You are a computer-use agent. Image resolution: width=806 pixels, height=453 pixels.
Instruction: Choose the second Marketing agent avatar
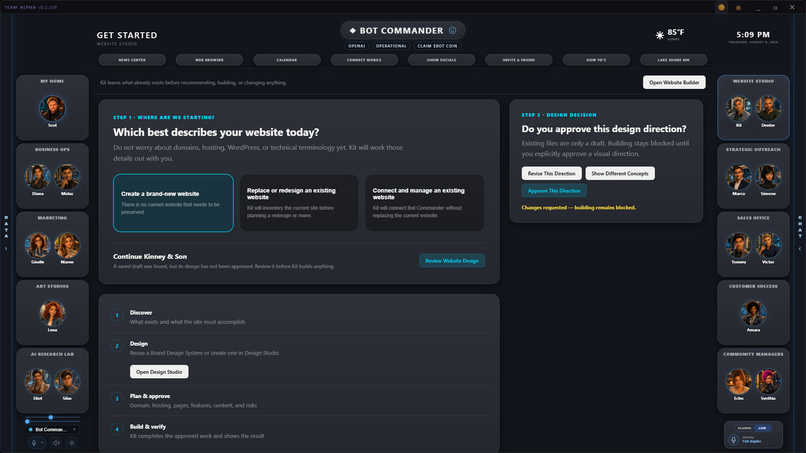(x=67, y=245)
